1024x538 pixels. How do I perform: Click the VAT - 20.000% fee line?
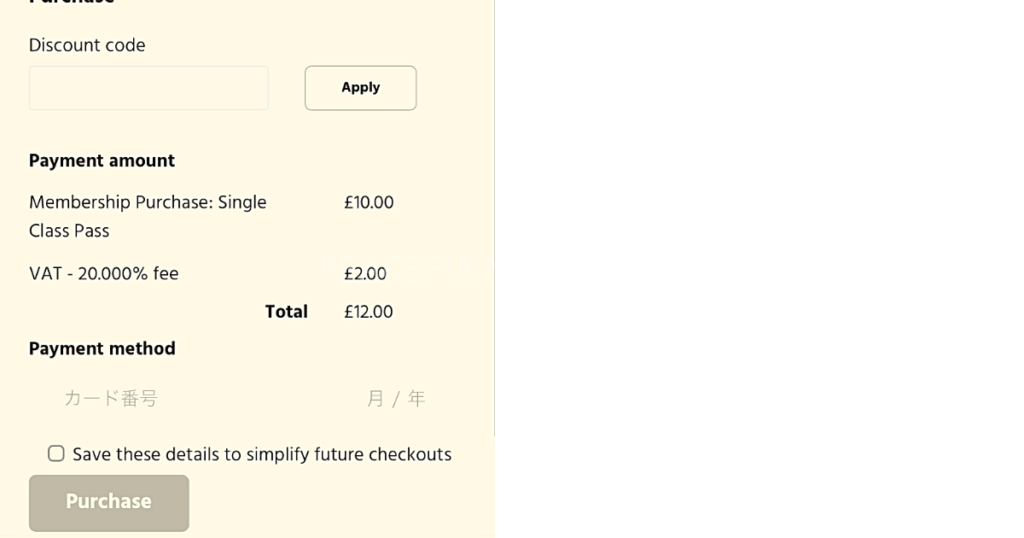click(104, 273)
